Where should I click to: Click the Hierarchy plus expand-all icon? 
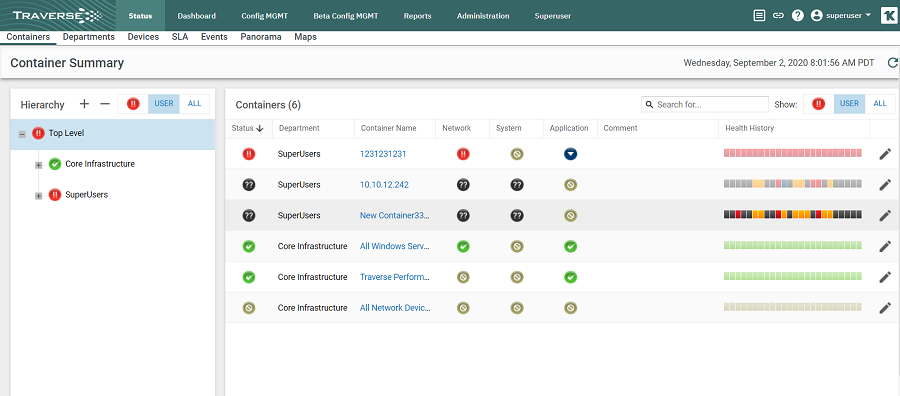click(x=84, y=104)
